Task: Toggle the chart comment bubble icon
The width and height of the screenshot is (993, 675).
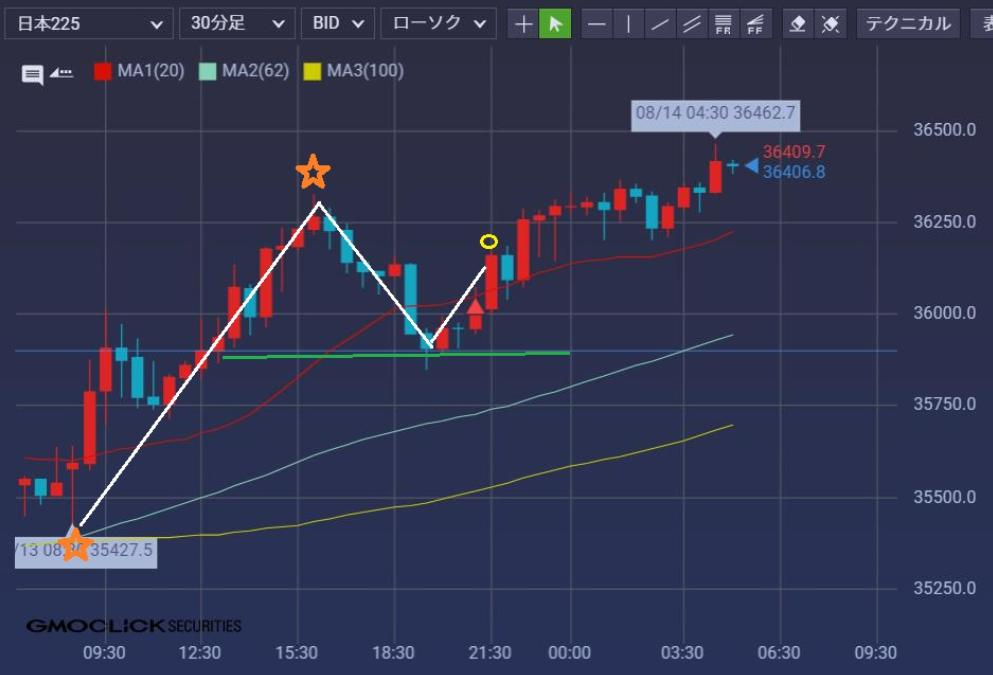Action: click(x=32, y=73)
